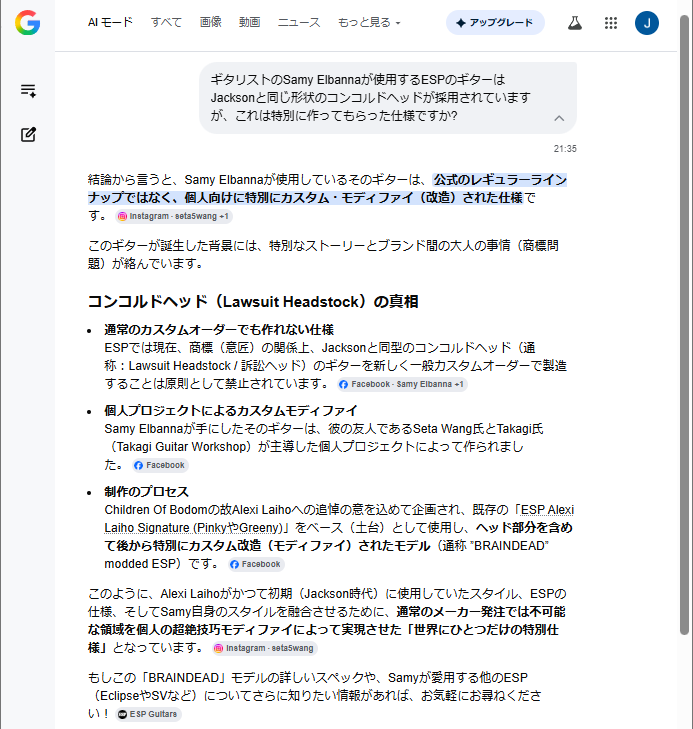Open the AI mode history icon in sidebar
This screenshot has height=729, width=693.
28,90
